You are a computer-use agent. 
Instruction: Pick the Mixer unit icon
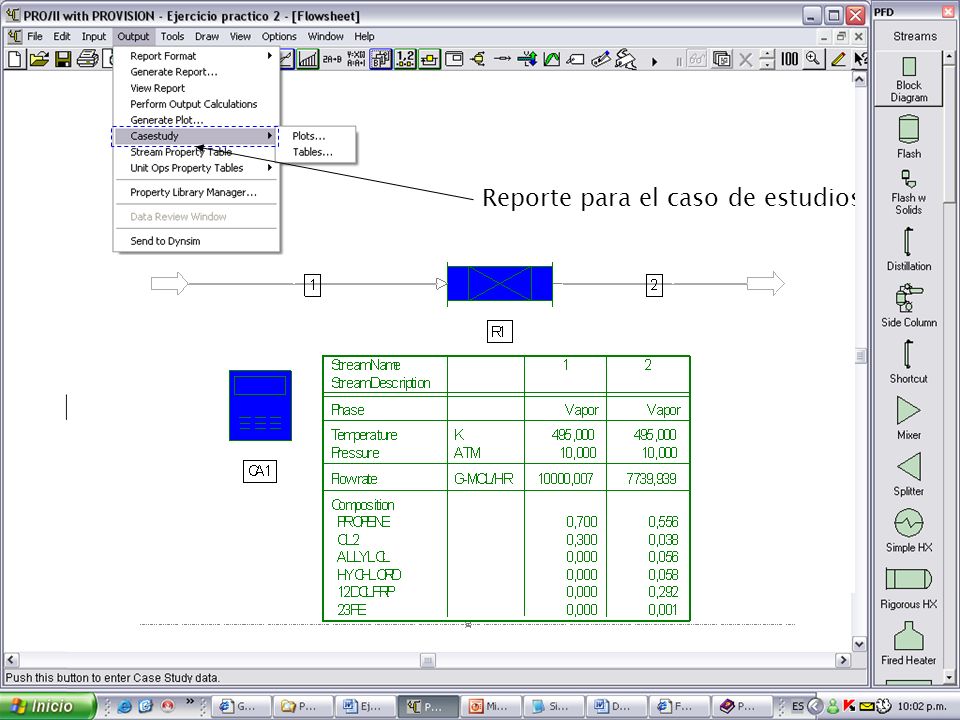pos(909,418)
